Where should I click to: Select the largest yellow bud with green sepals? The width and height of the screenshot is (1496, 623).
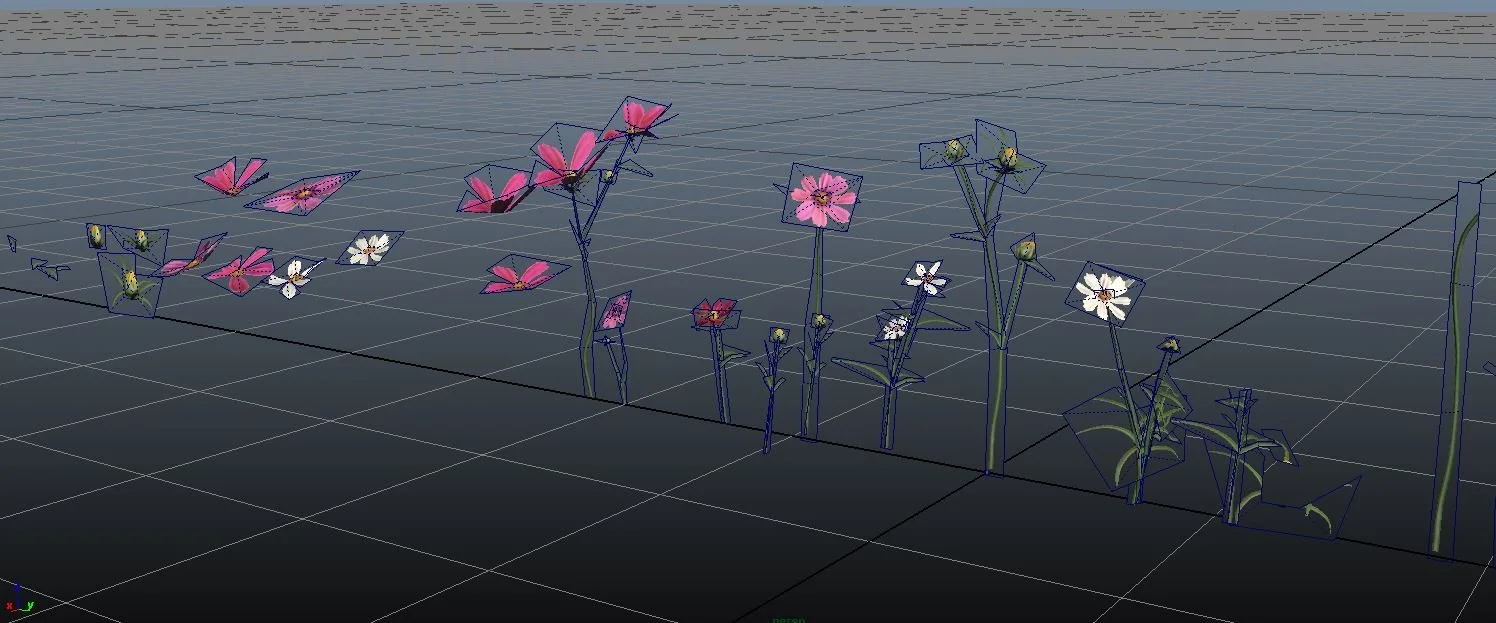coord(130,284)
